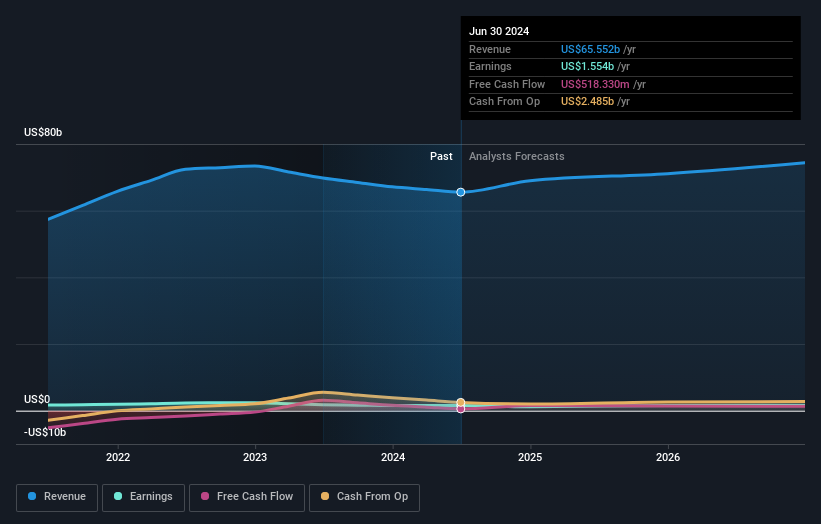Click the -US$10b y-axis label
Viewport: 821px width, 524px height.
tap(45, 432)
